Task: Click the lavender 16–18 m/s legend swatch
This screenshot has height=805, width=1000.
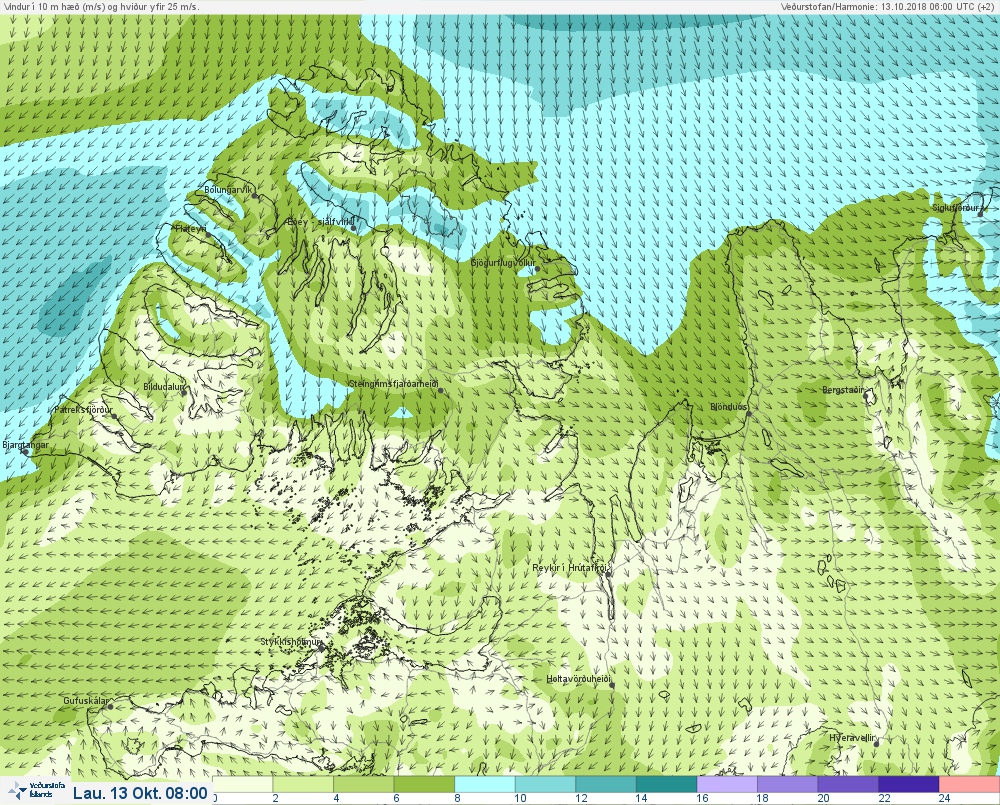Action: pos(727,784)
